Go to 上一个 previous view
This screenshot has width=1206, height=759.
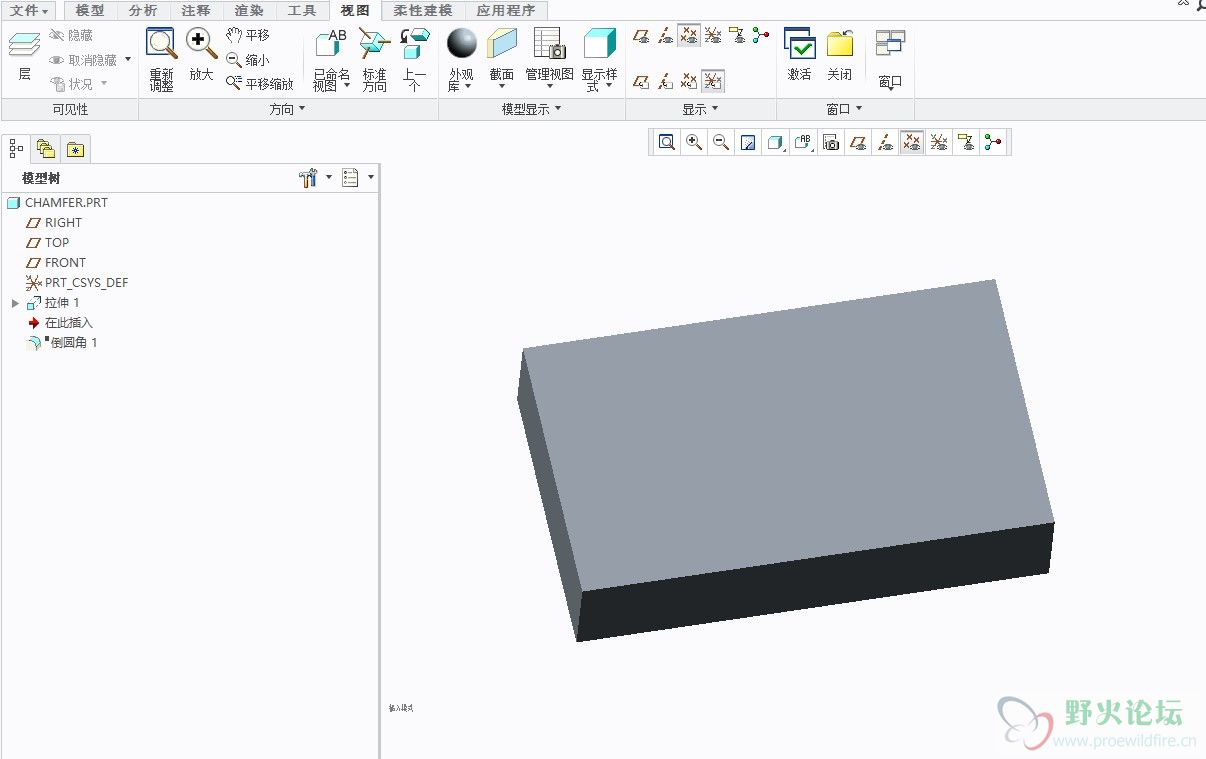click(414, 59)
